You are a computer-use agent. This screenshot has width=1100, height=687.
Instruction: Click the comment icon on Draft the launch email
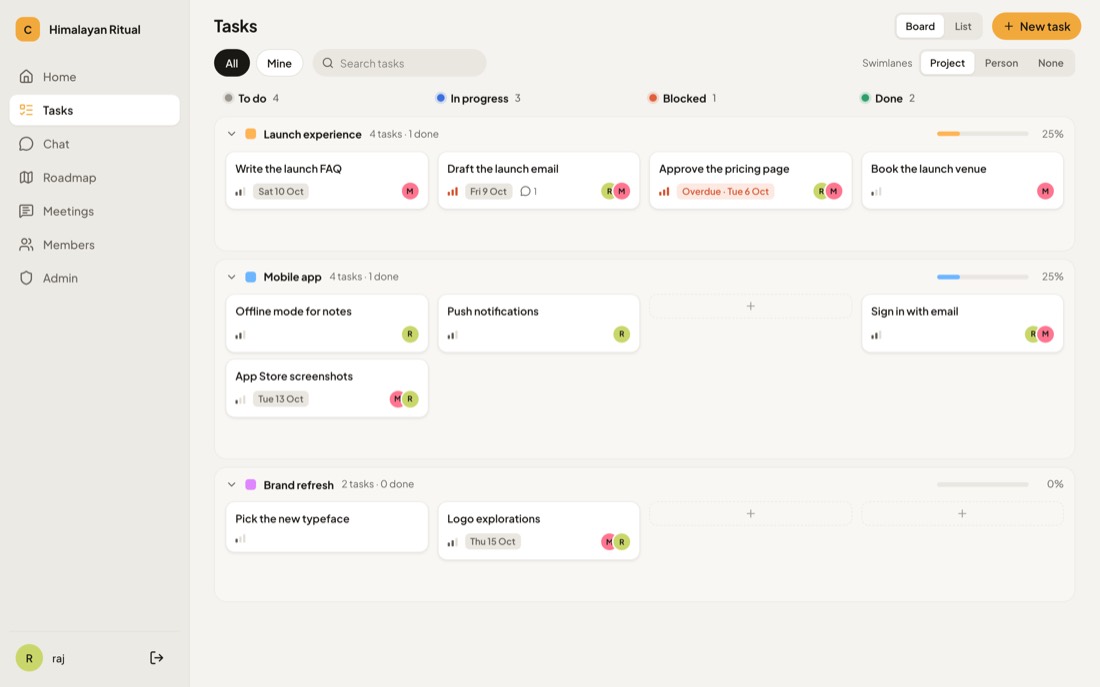point(525,191)
